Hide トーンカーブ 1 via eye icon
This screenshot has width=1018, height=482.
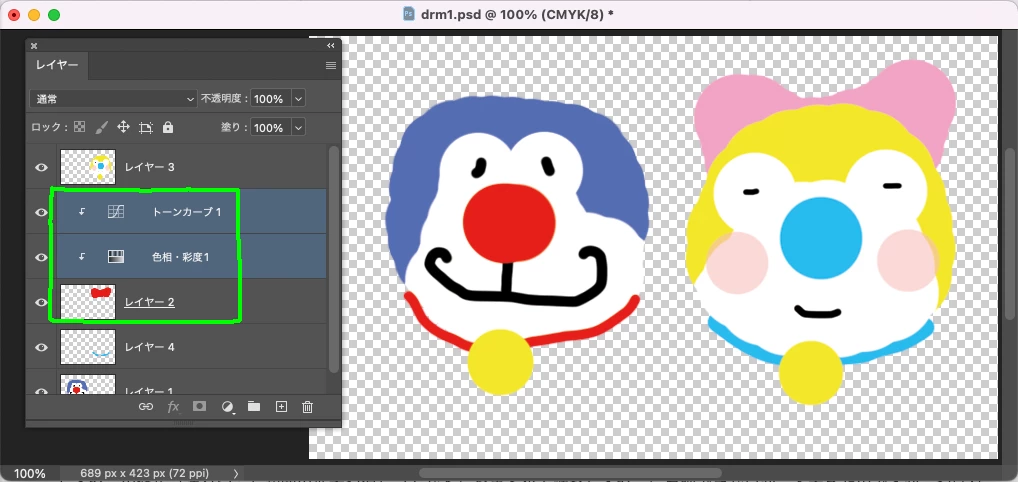tap(42, 212)
